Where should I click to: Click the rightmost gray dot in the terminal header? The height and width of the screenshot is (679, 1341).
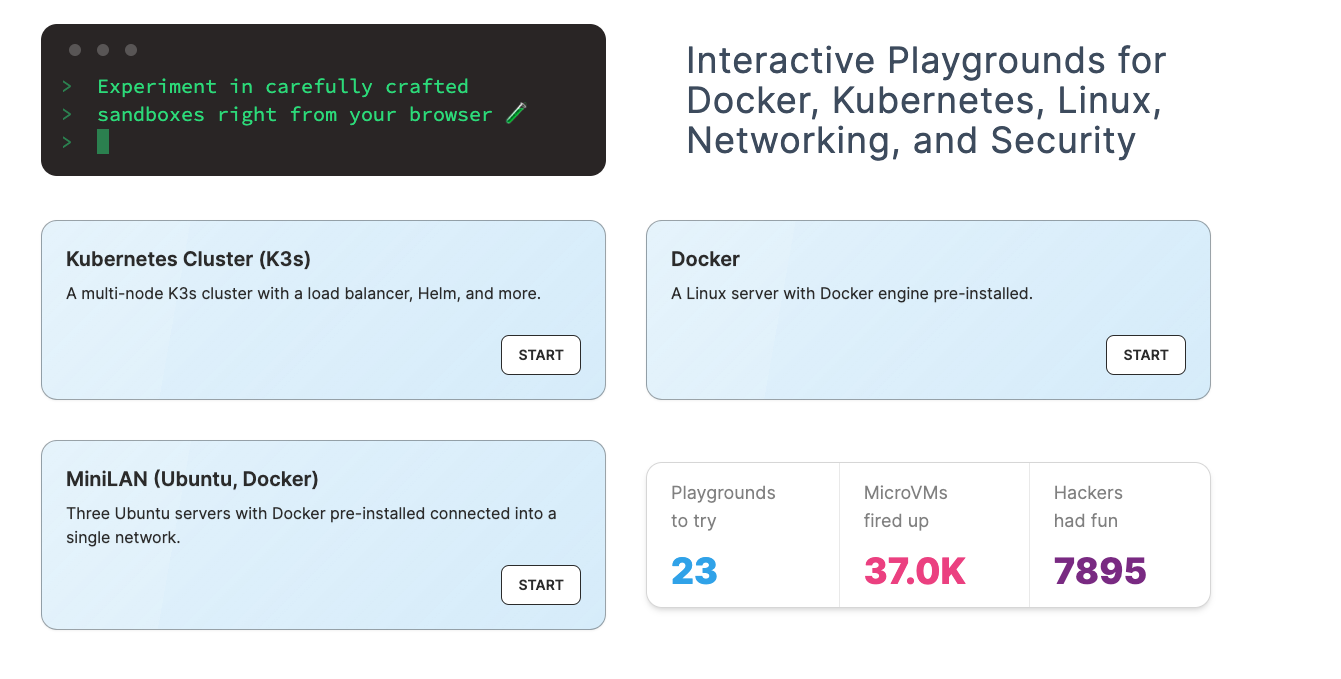[x=131, y=50]
